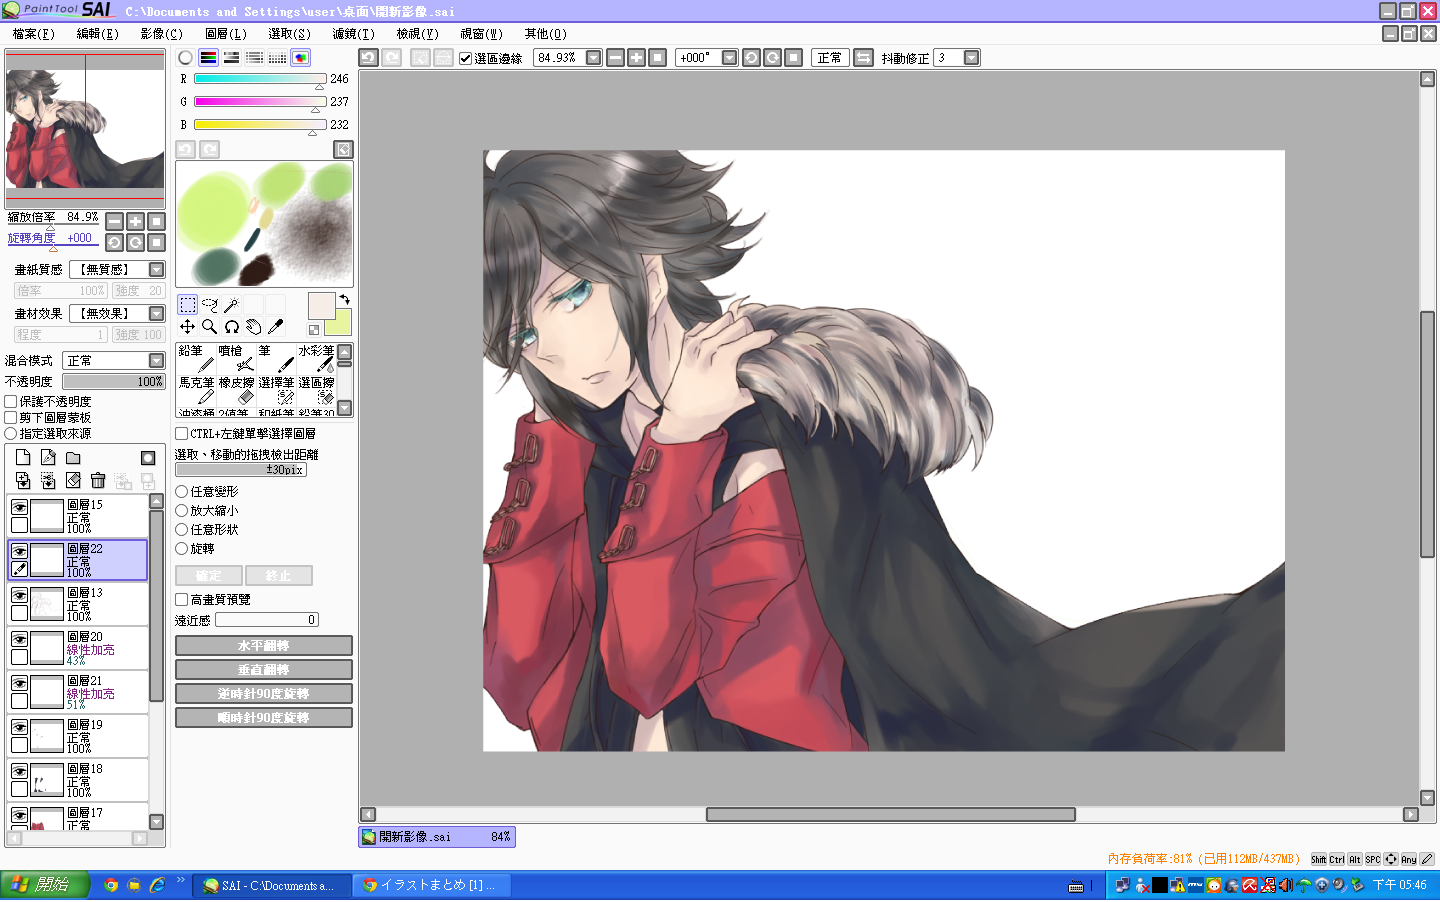Clear the selected layer with eraser icon
The width and height of the screenshot is (1440, 902).
coord(73,481)
